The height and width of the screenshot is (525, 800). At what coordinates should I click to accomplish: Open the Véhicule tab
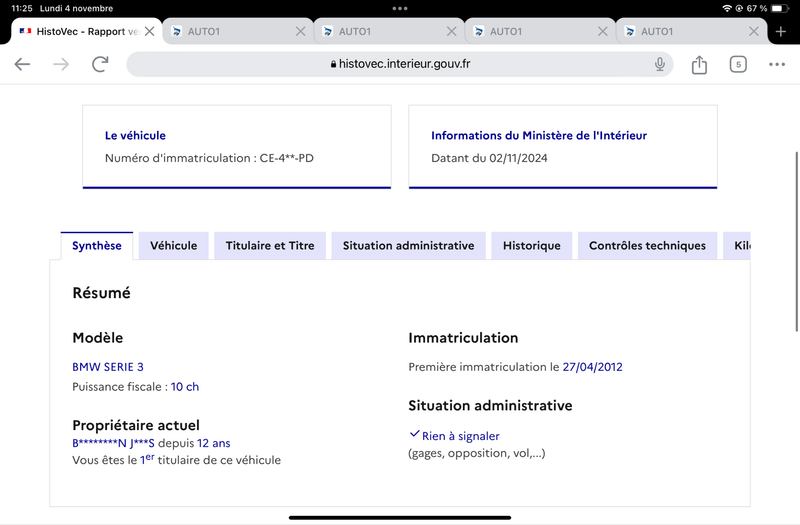173,246
